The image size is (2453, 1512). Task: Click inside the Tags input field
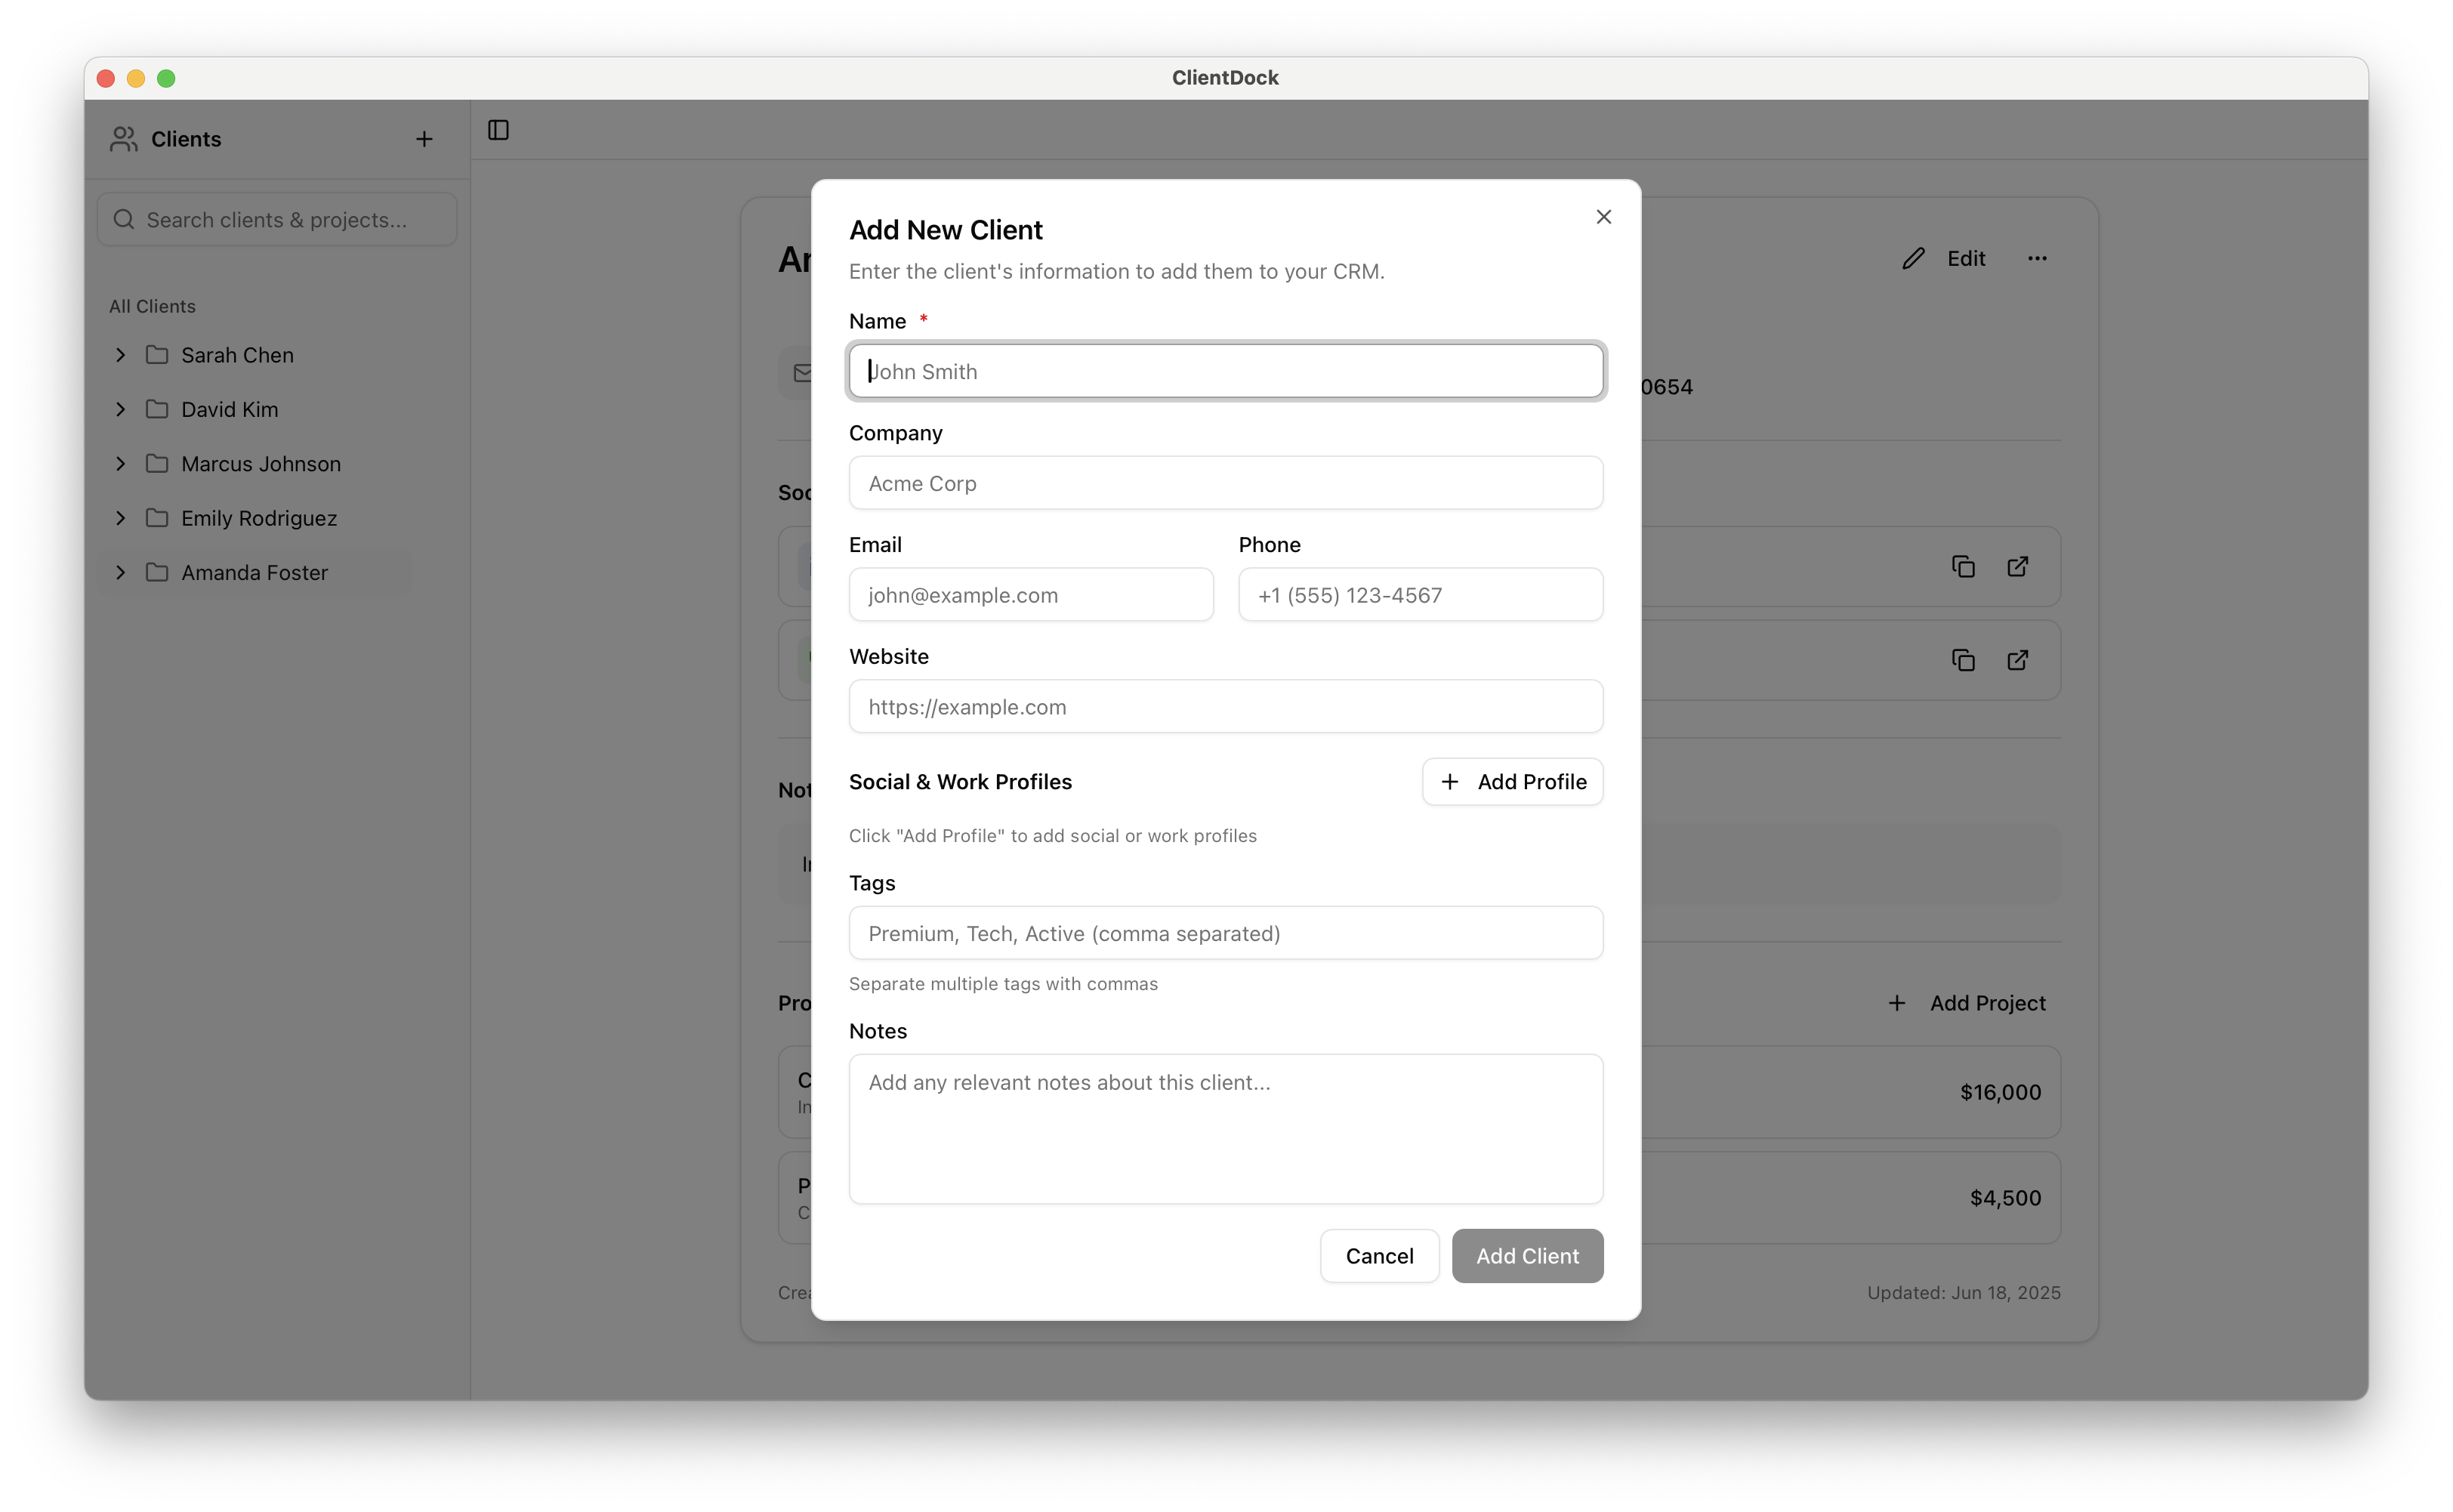(1225, 933)
